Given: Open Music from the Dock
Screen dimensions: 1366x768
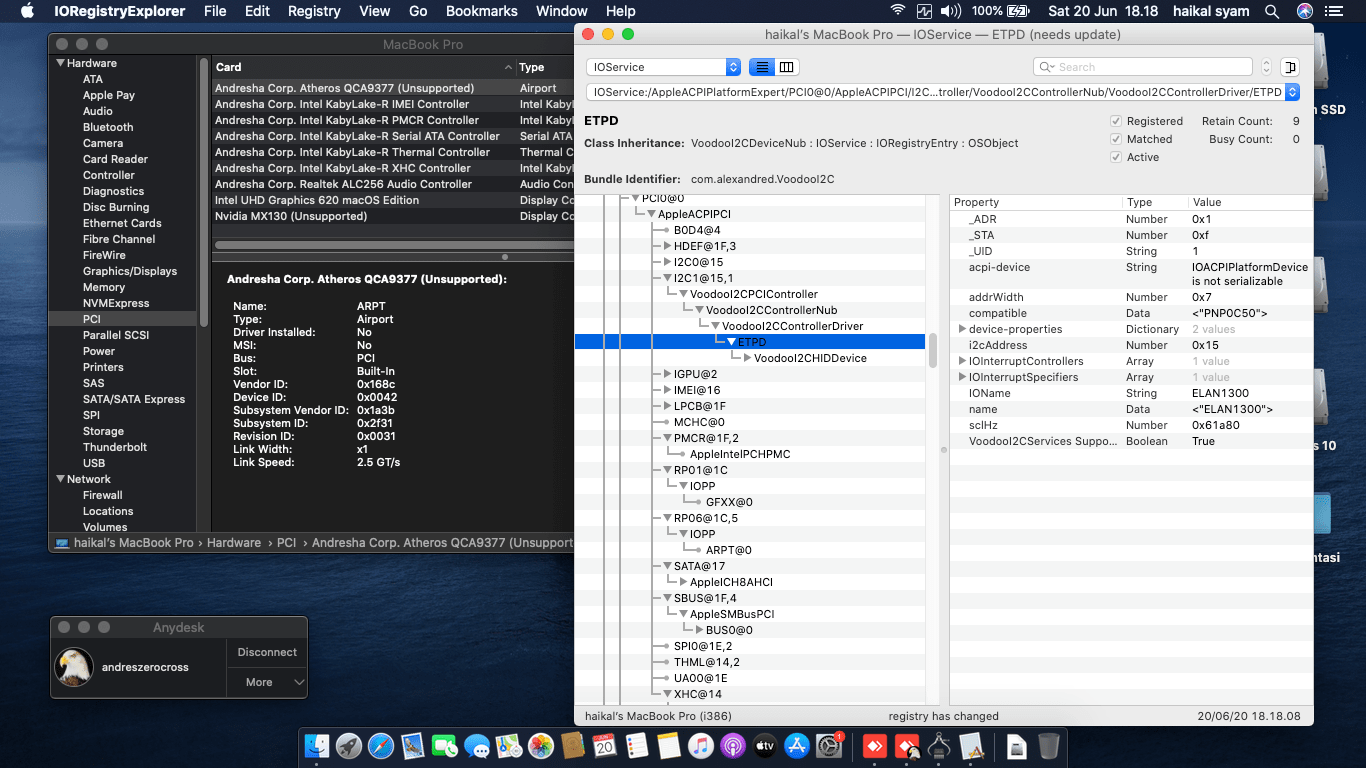Looking at the screenshot, I should (x=701, y=746).
